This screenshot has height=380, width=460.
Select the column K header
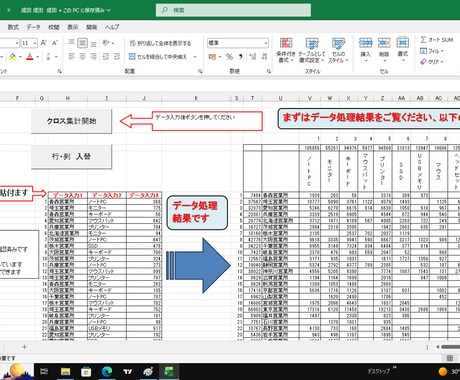coord(196,98)
